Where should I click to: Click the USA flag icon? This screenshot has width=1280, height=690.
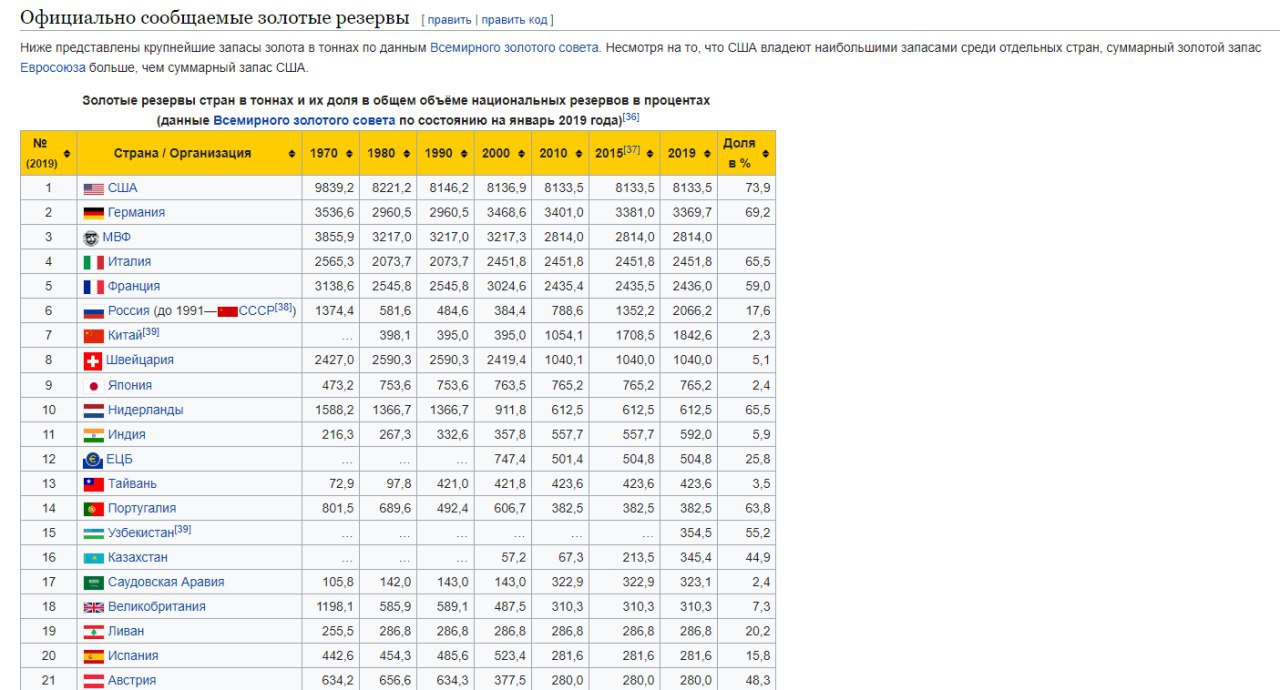[x=93, y=189]
